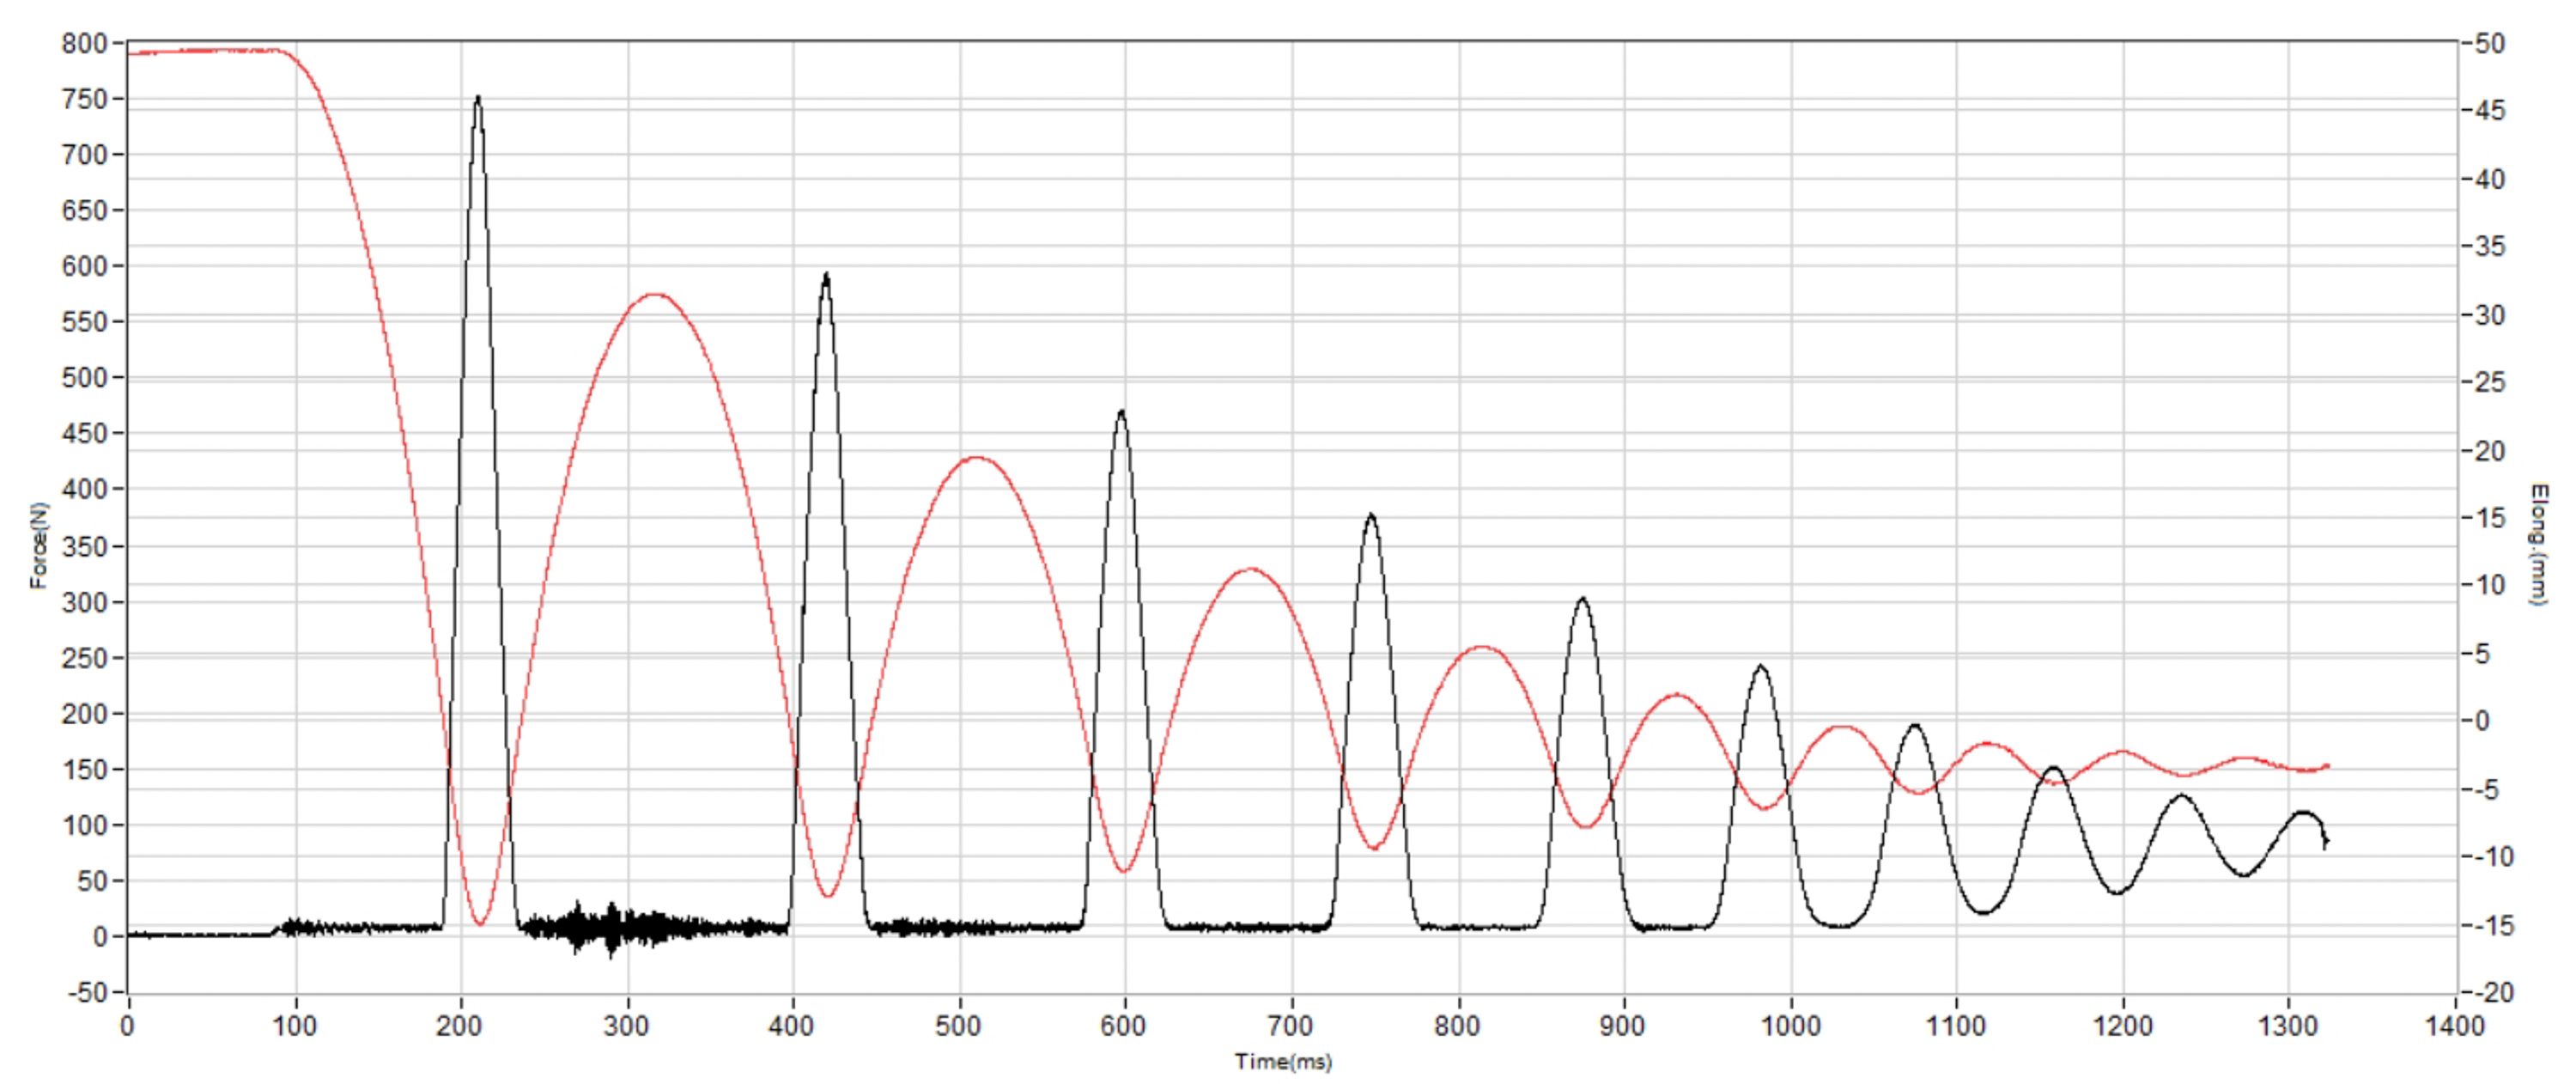The height and width of the screenshot is (1084, 2576).
Task: Click the red curve's second rebound crest near 510 ms
Action: [x=976, y=458]
